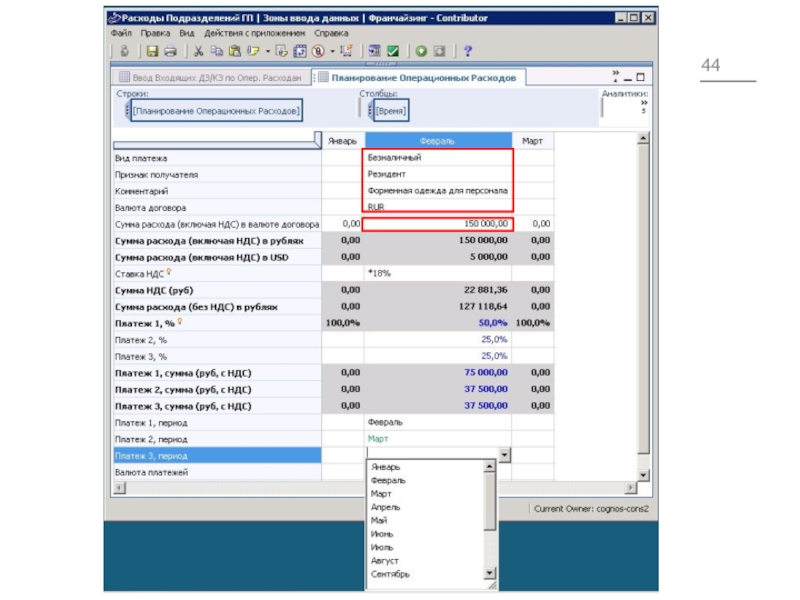Click the Copy icon in the toolbar
Image resolution: width=800 pixels, height=600 pixels.
(x=216, y=51)
